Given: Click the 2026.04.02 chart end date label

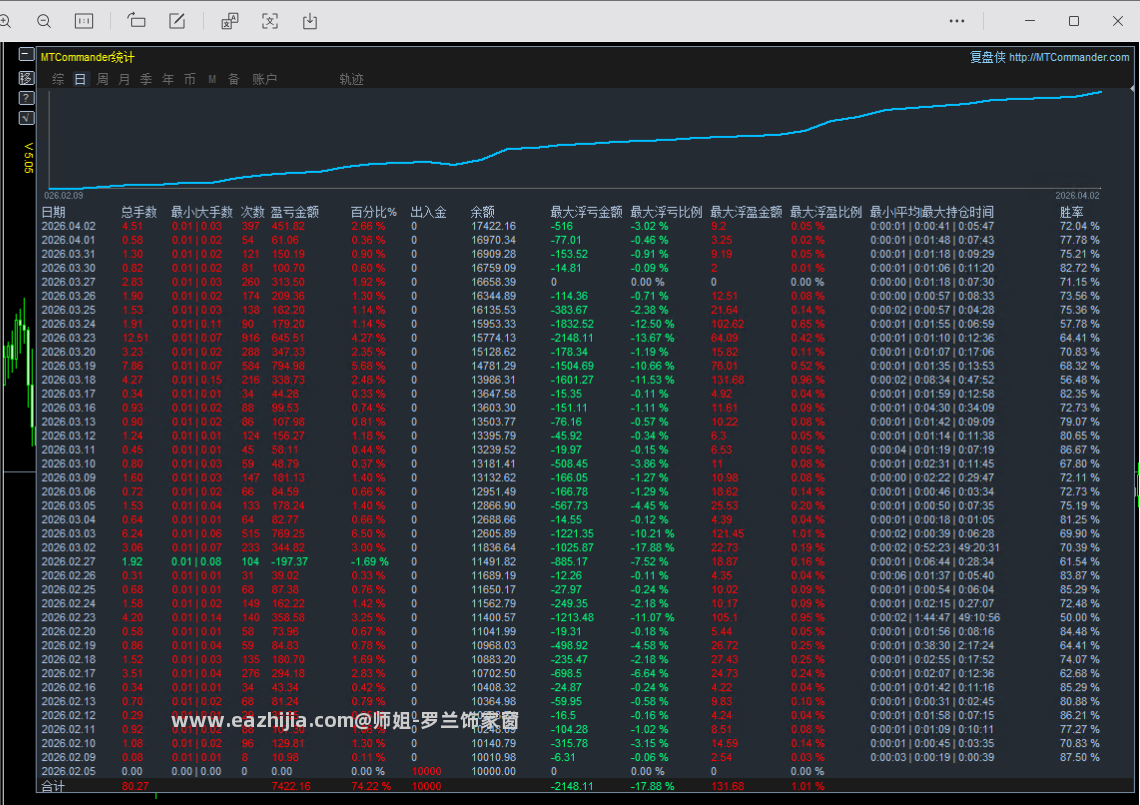Looking at the screenshot, I should tap(1077, 196).
